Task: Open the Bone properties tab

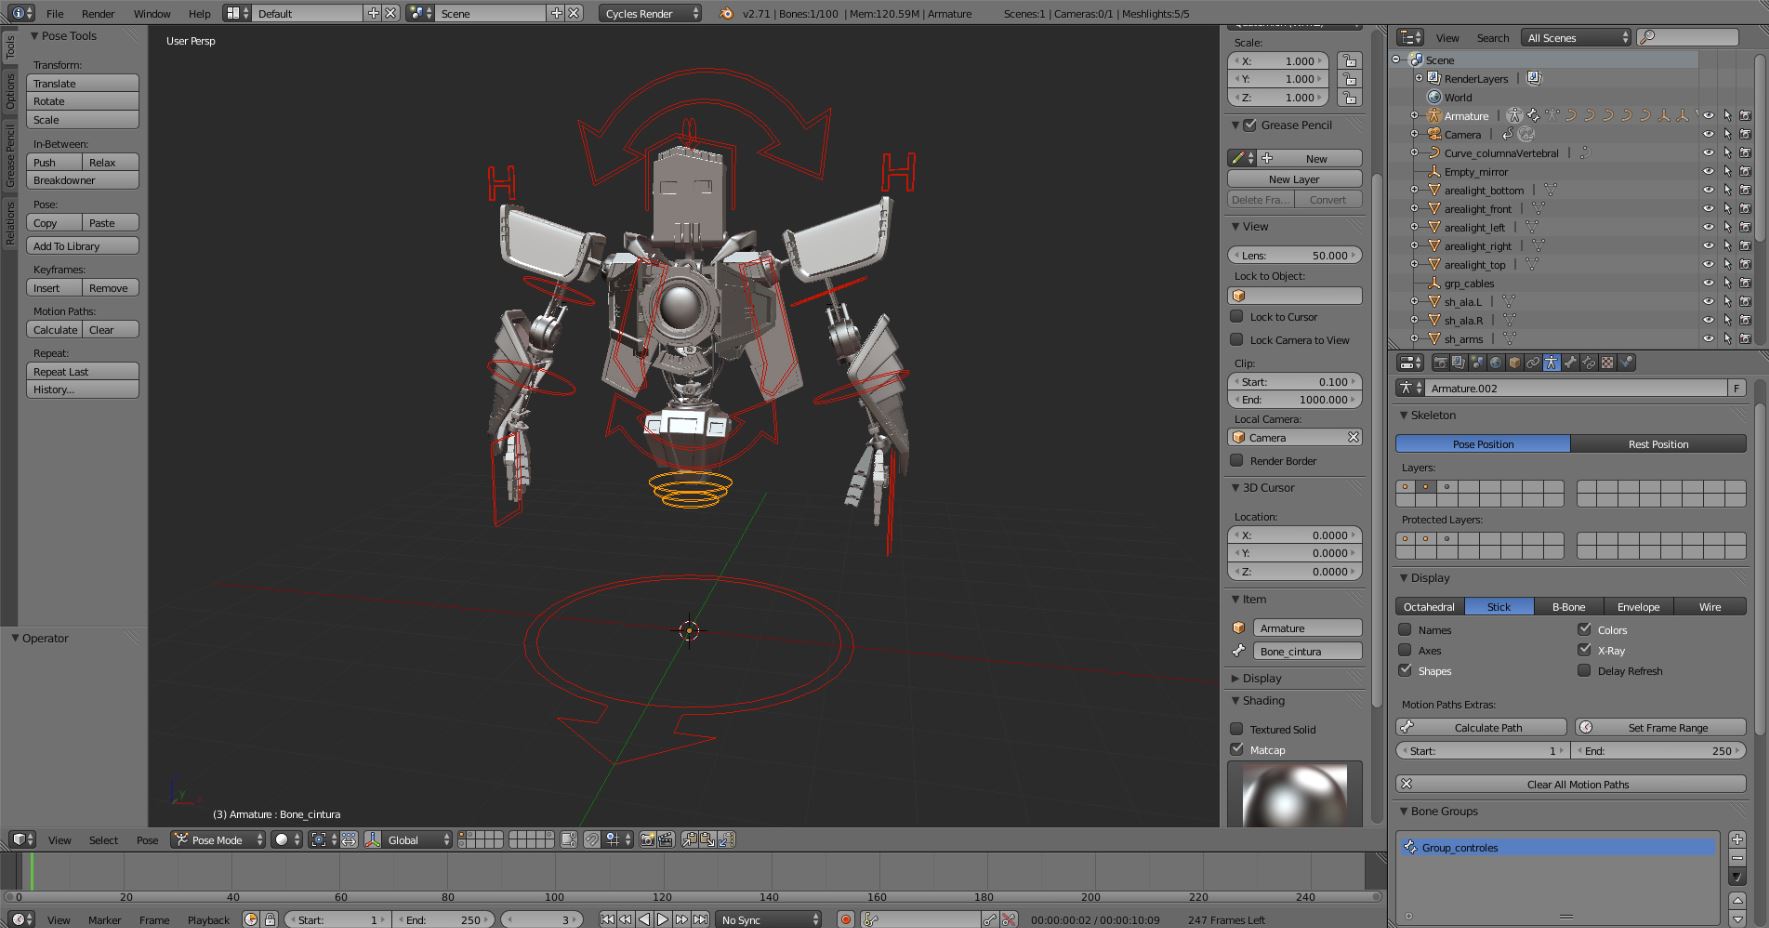Action: (x=1570, y=363)
